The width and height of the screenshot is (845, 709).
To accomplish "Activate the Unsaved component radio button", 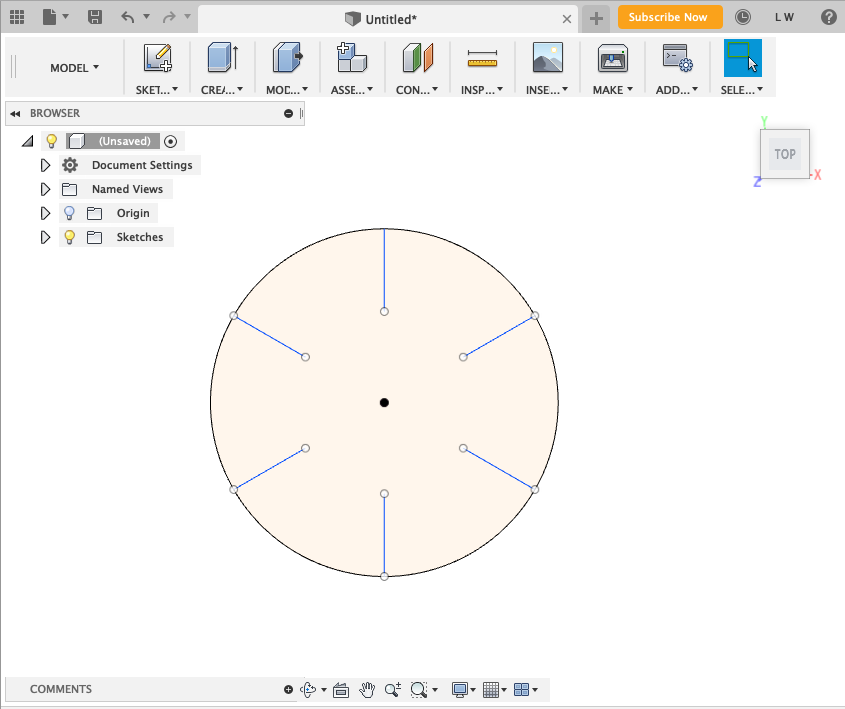I will pyautogui.click(x=170, y=142).
